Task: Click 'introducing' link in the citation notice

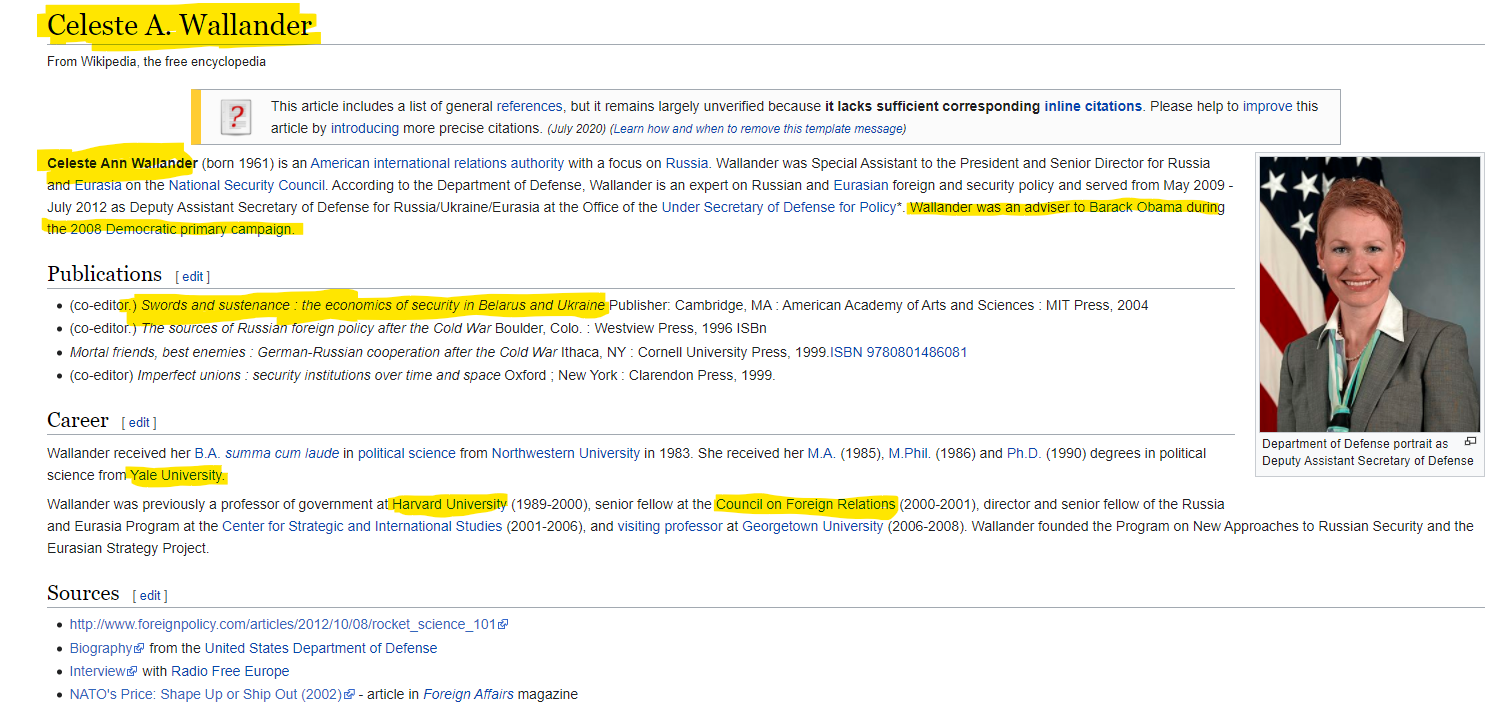Action: pos(365,128)
